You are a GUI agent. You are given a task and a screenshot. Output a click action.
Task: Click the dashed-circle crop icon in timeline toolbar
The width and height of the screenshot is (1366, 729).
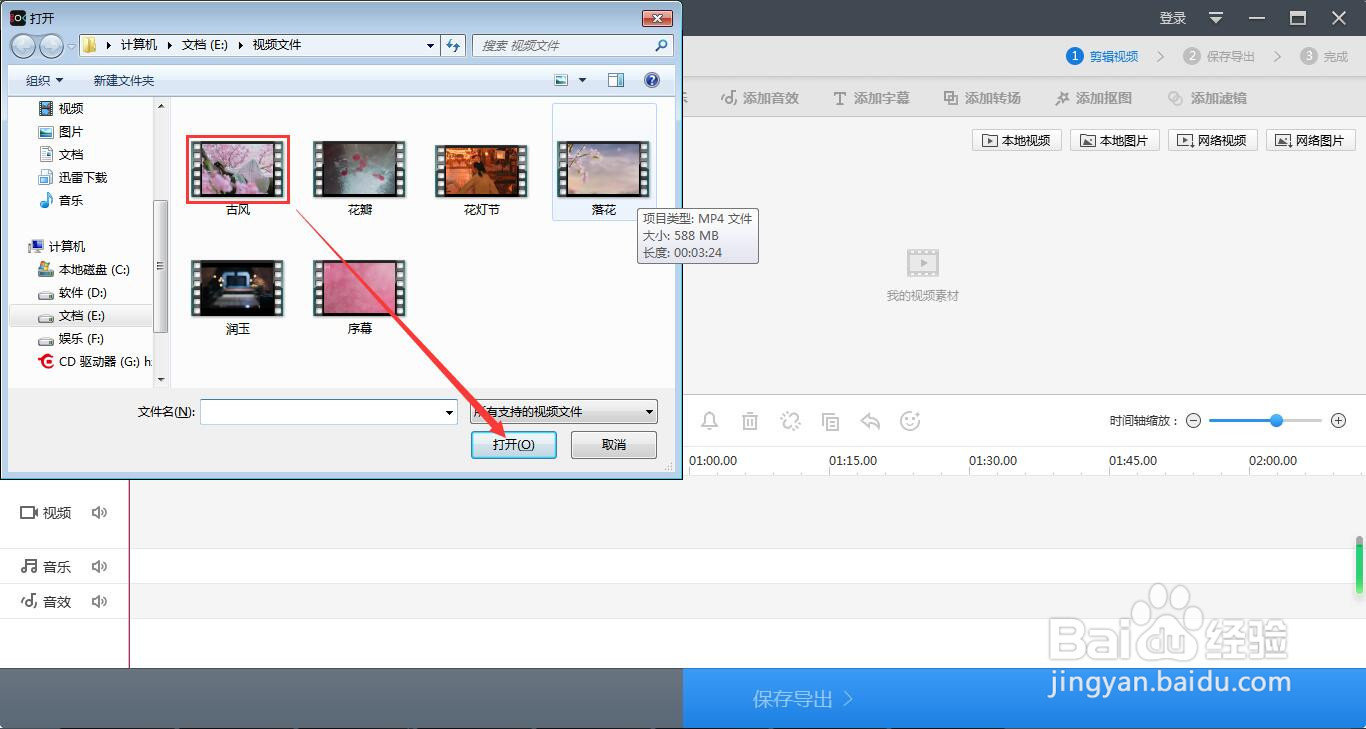point(790,421)
